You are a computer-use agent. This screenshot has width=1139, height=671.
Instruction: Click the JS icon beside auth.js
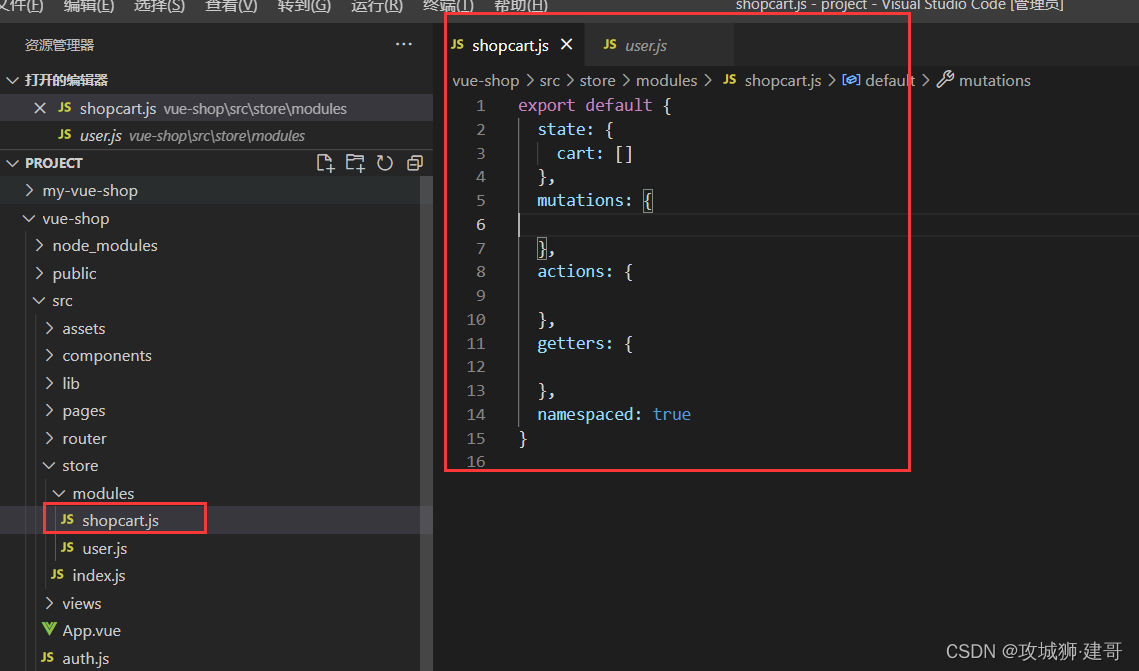tap(47, 657)
